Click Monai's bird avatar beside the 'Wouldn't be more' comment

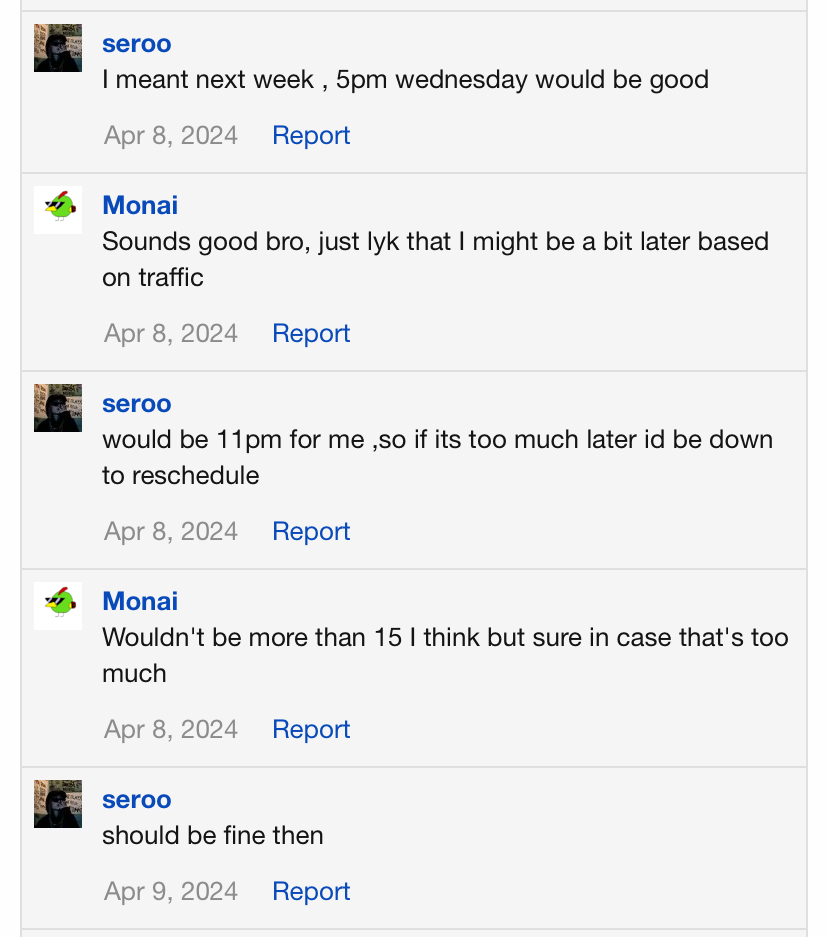(58, 606)
